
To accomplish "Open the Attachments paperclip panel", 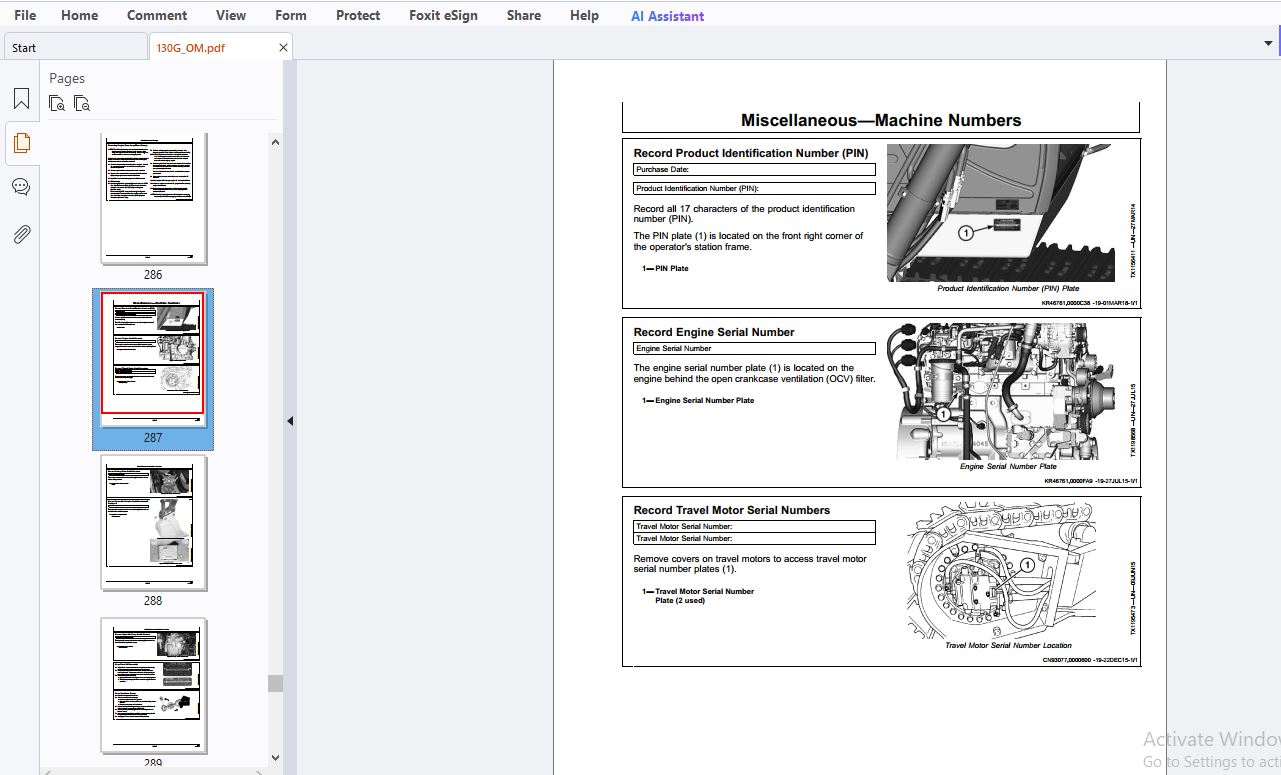I will (21, 234).
